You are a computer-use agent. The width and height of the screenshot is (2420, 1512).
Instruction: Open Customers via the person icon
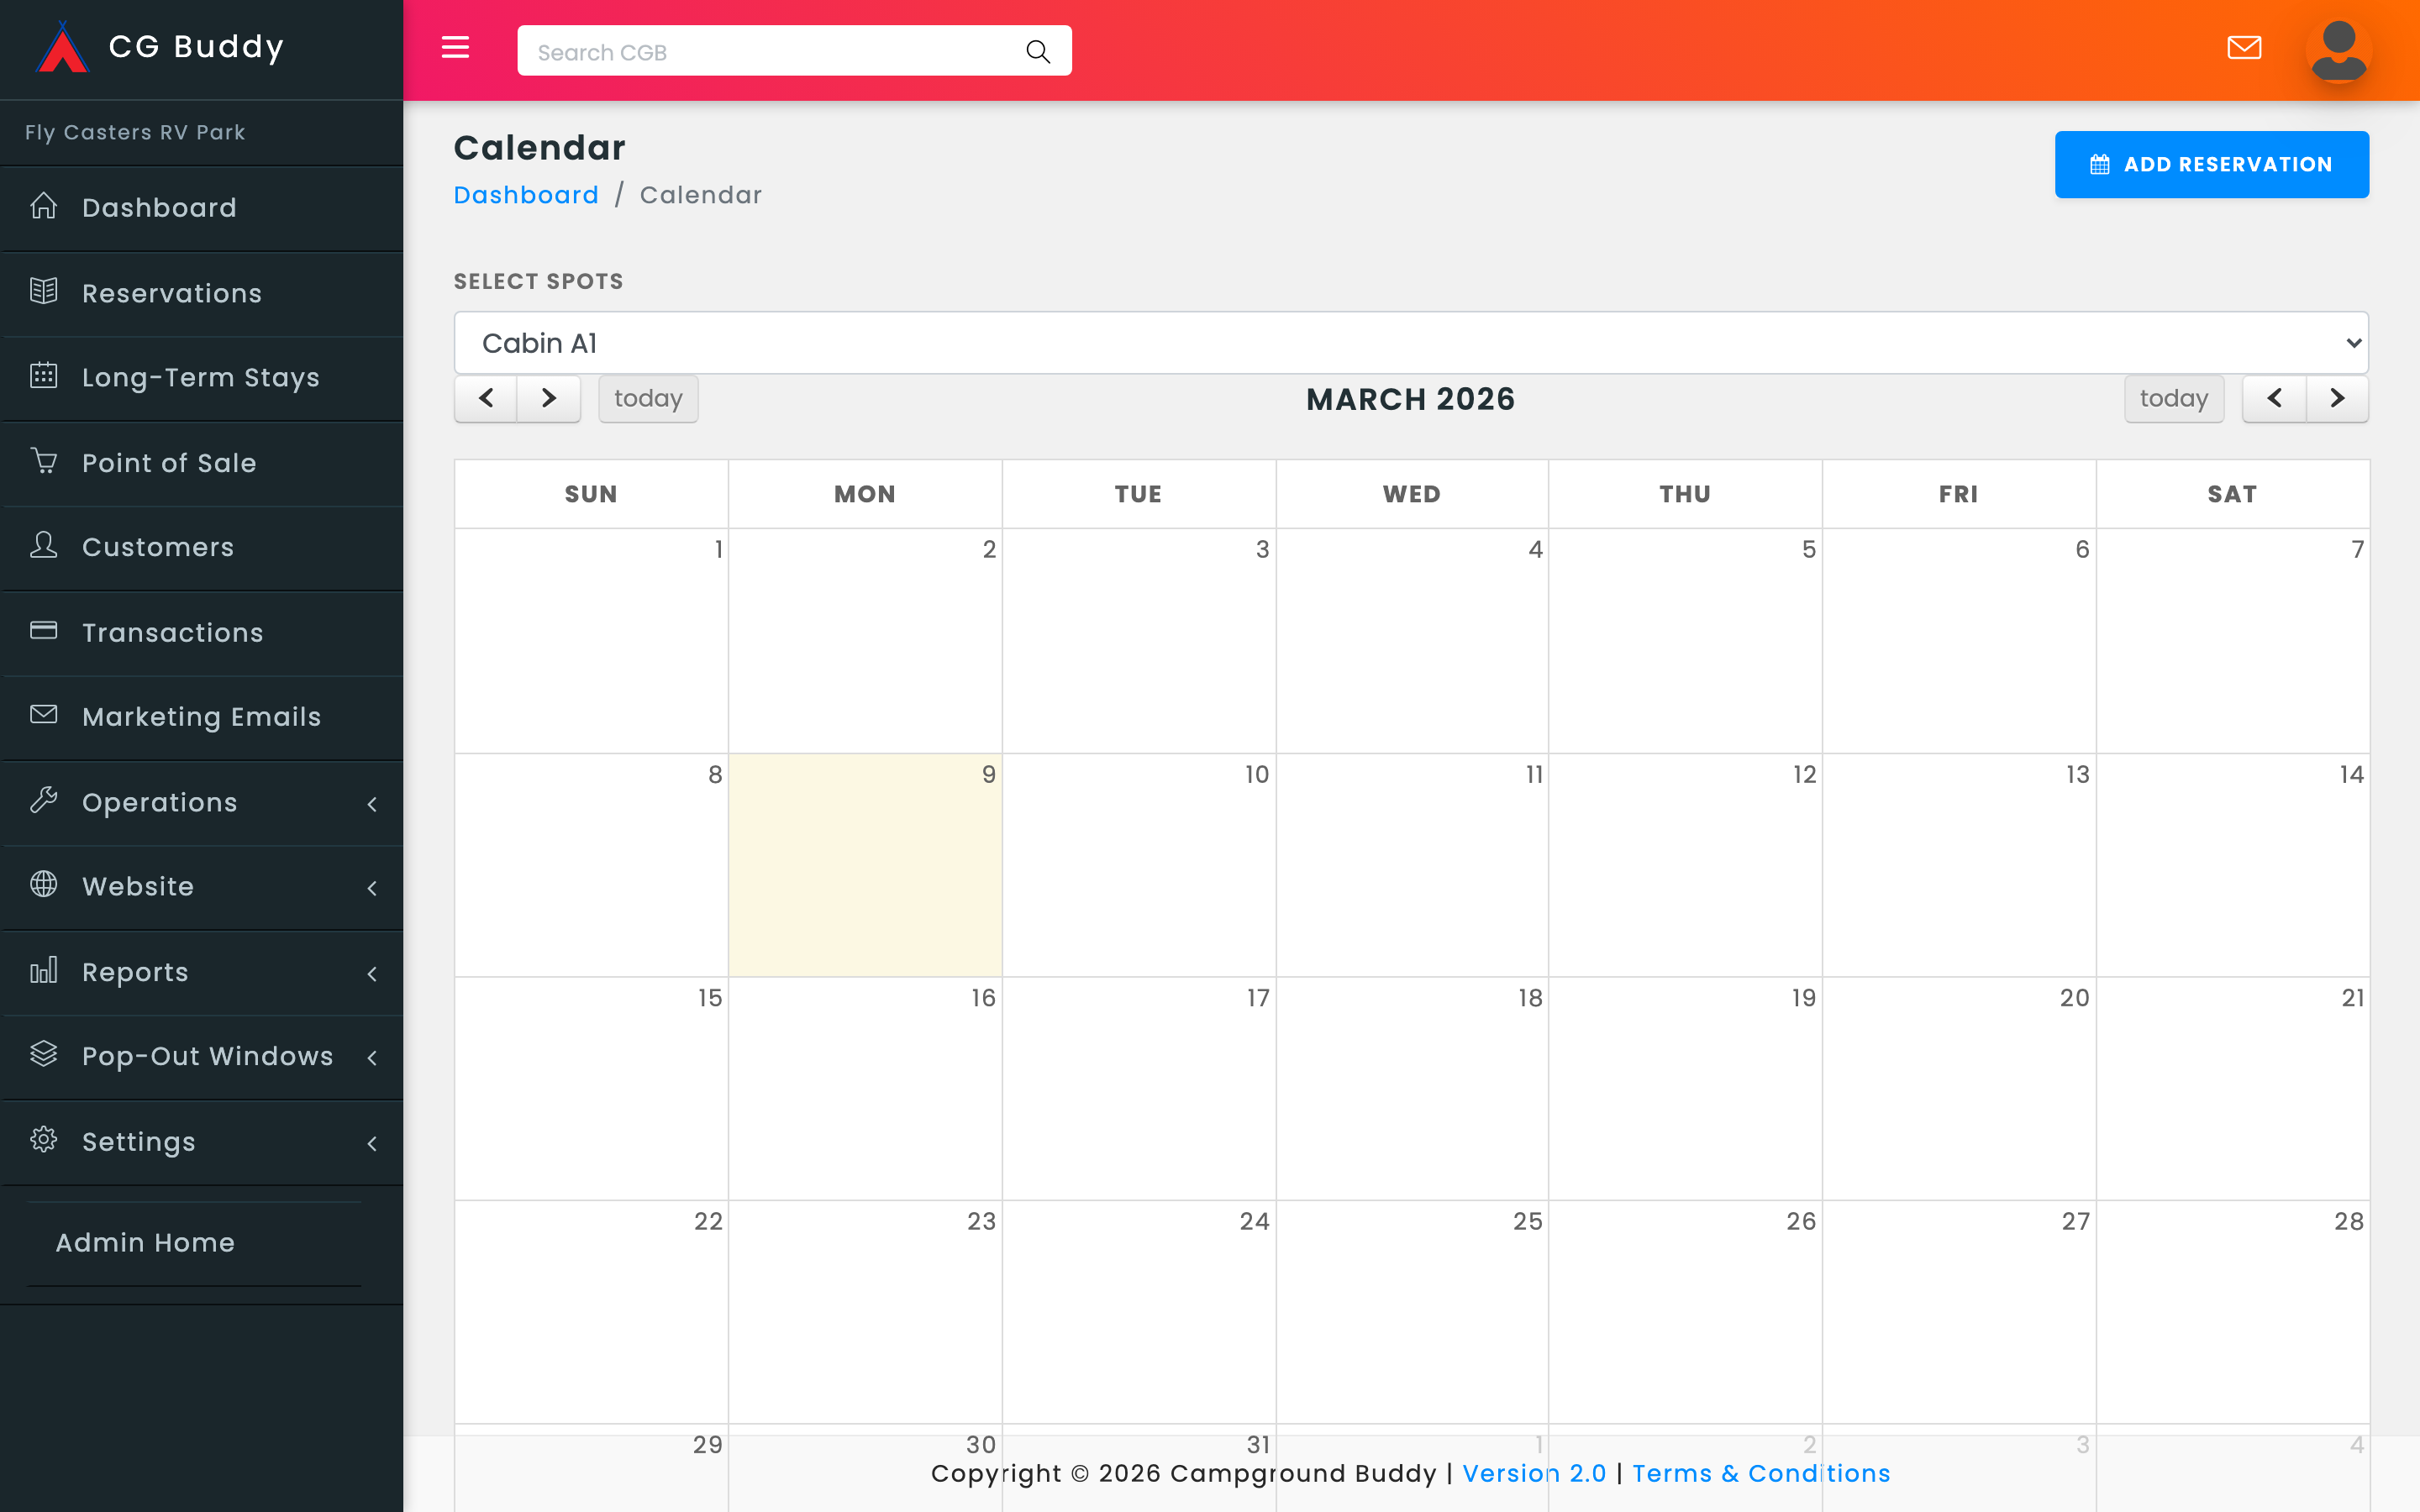(44, 546)
